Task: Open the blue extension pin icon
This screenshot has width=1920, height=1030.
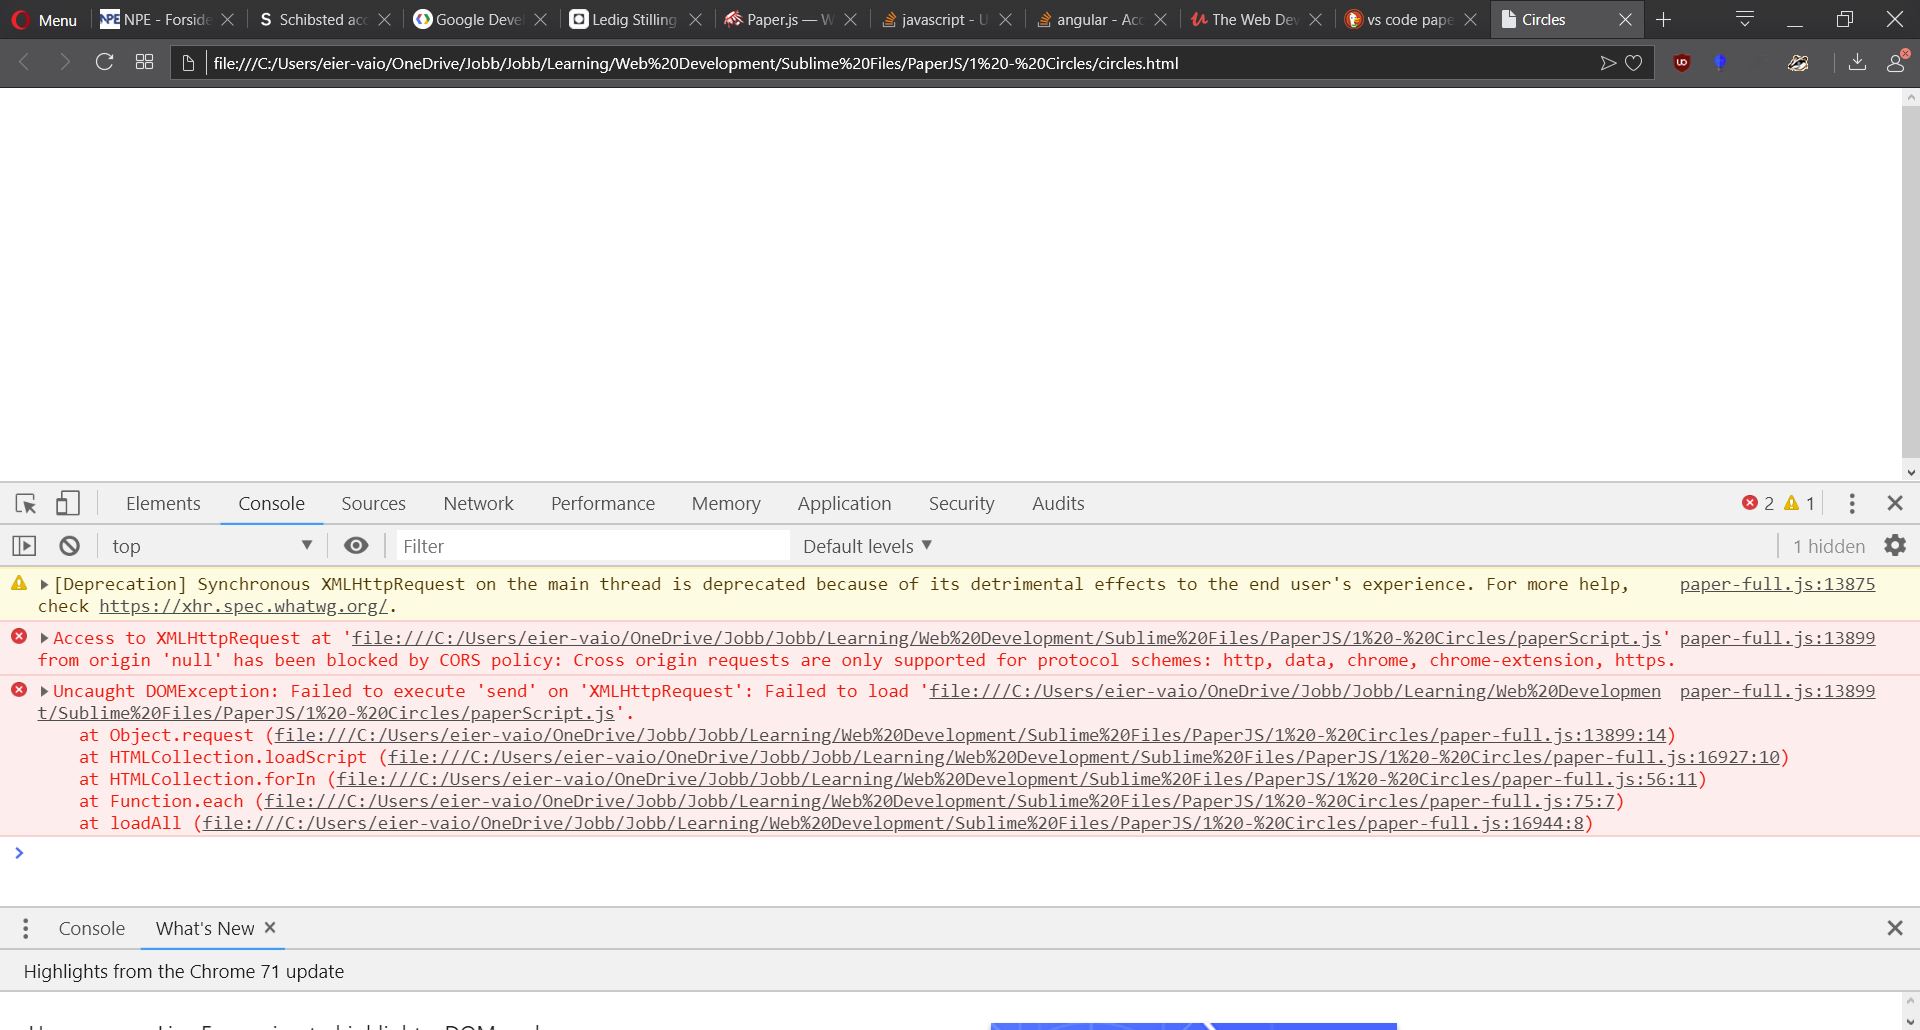Action: point(1720,63)
